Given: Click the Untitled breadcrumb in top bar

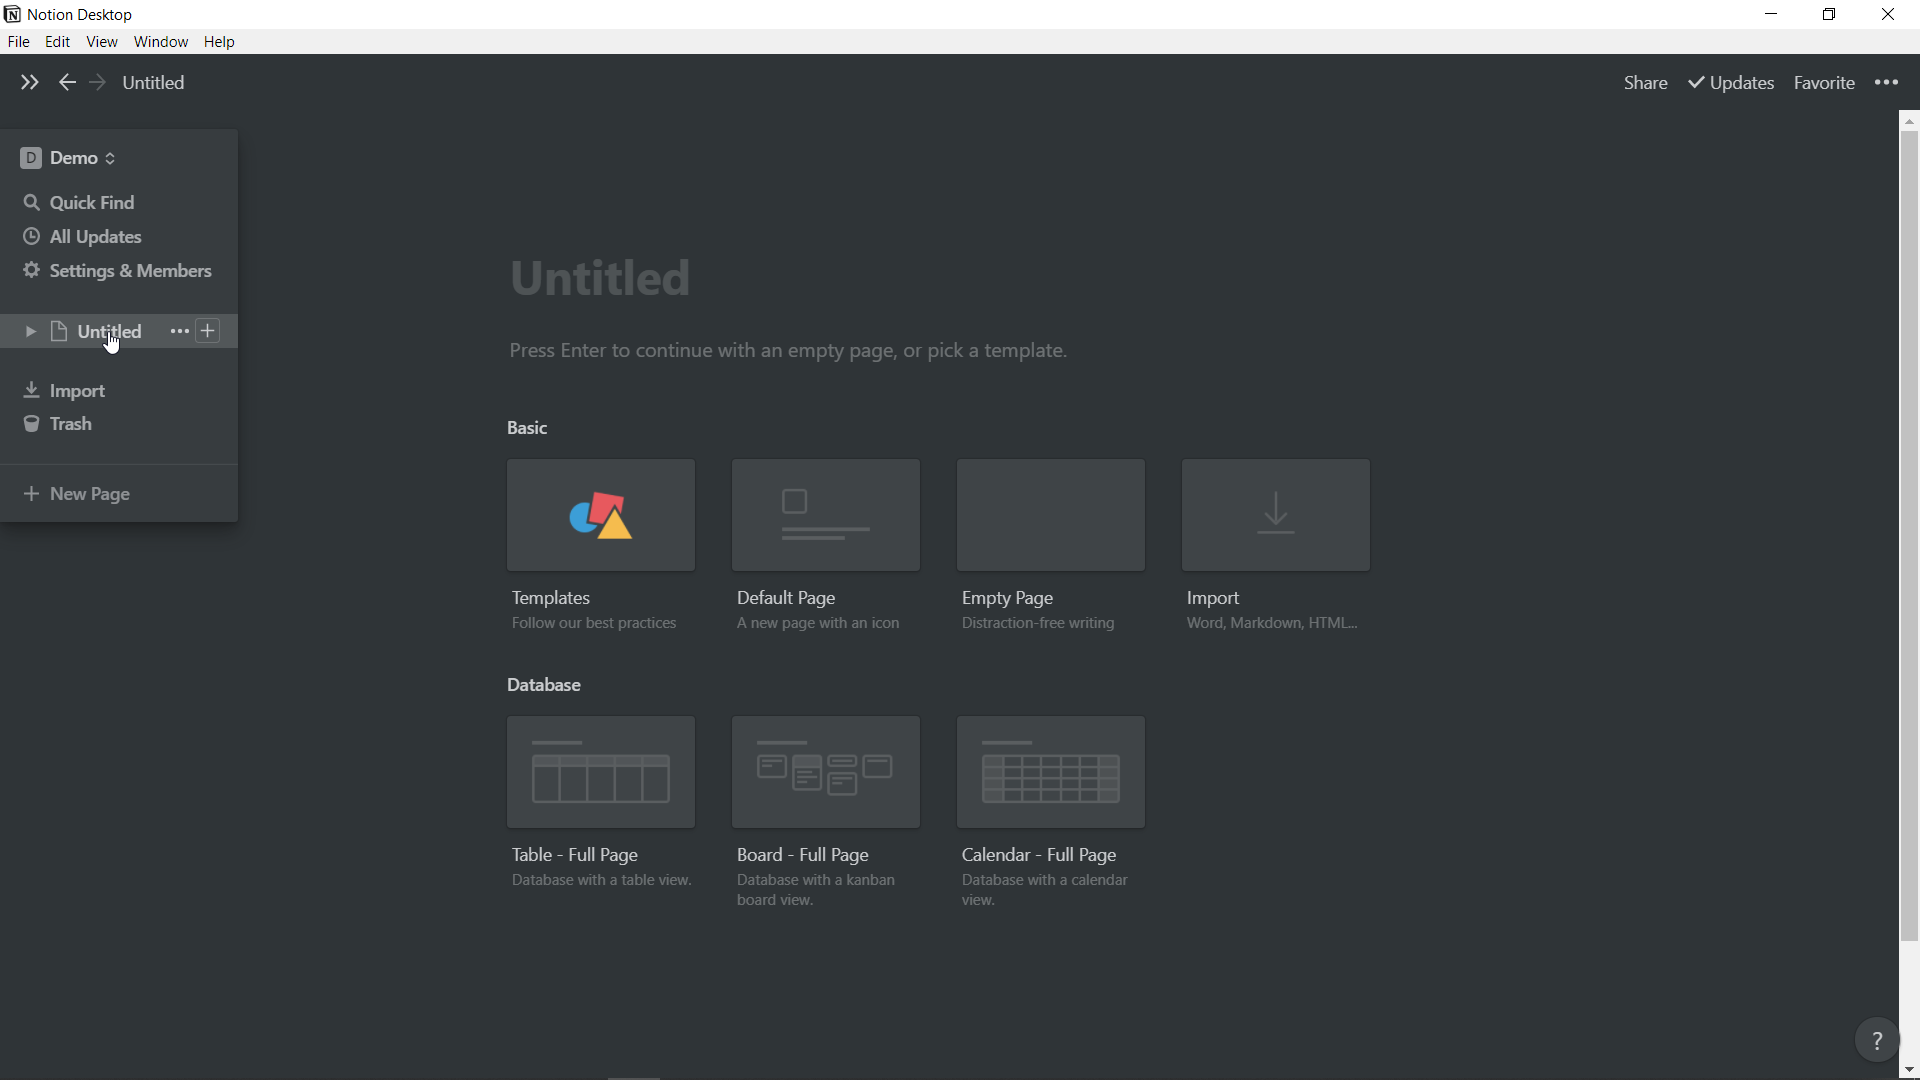Looking at the screenshot, I should pyautogui.click(x=154, y=83).
